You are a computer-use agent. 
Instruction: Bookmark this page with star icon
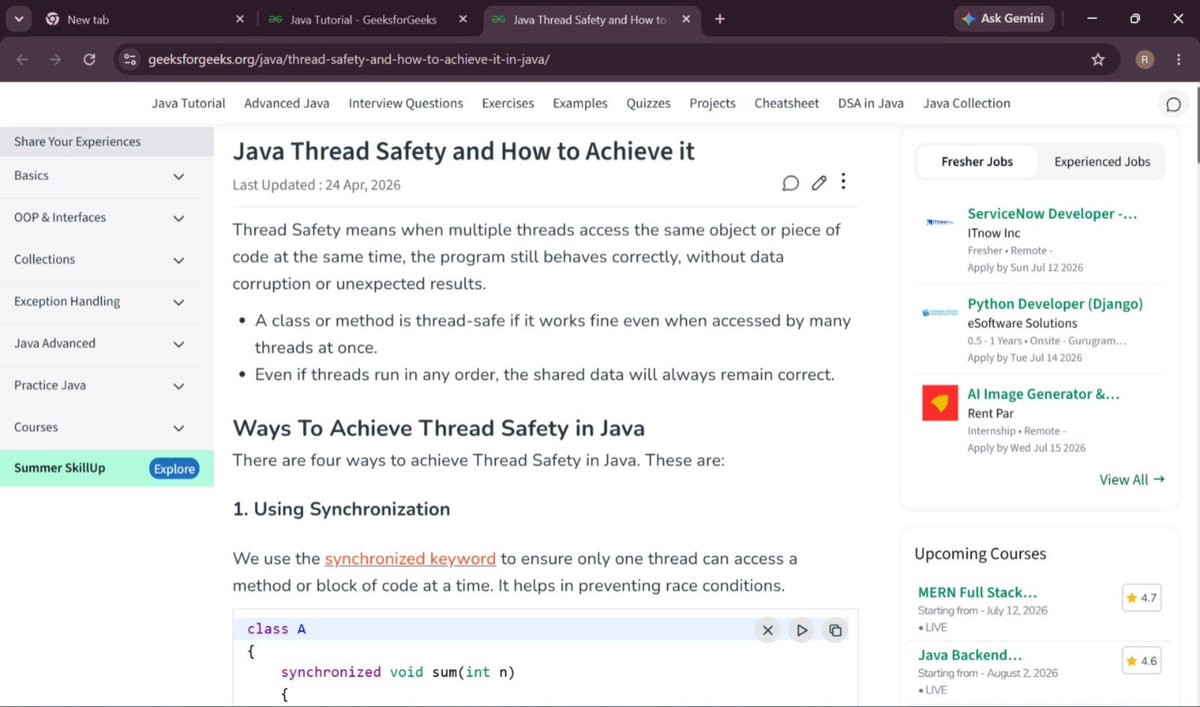click(x=1098, y=60)
